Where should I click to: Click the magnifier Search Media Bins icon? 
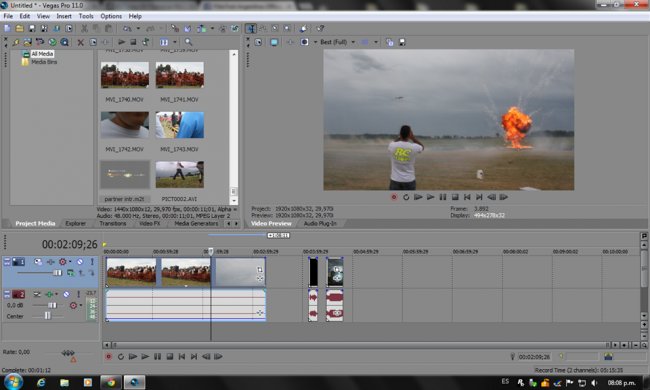(188, 42)
